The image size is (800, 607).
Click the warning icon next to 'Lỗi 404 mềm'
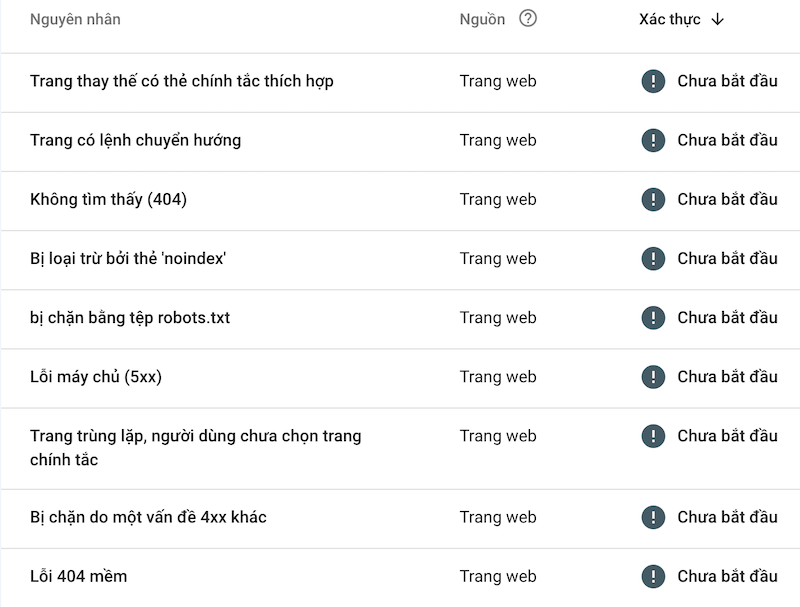pos(652,576)
